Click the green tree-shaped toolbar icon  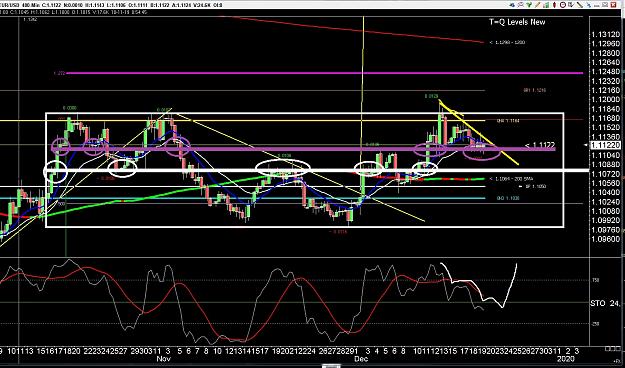point(529,5)
